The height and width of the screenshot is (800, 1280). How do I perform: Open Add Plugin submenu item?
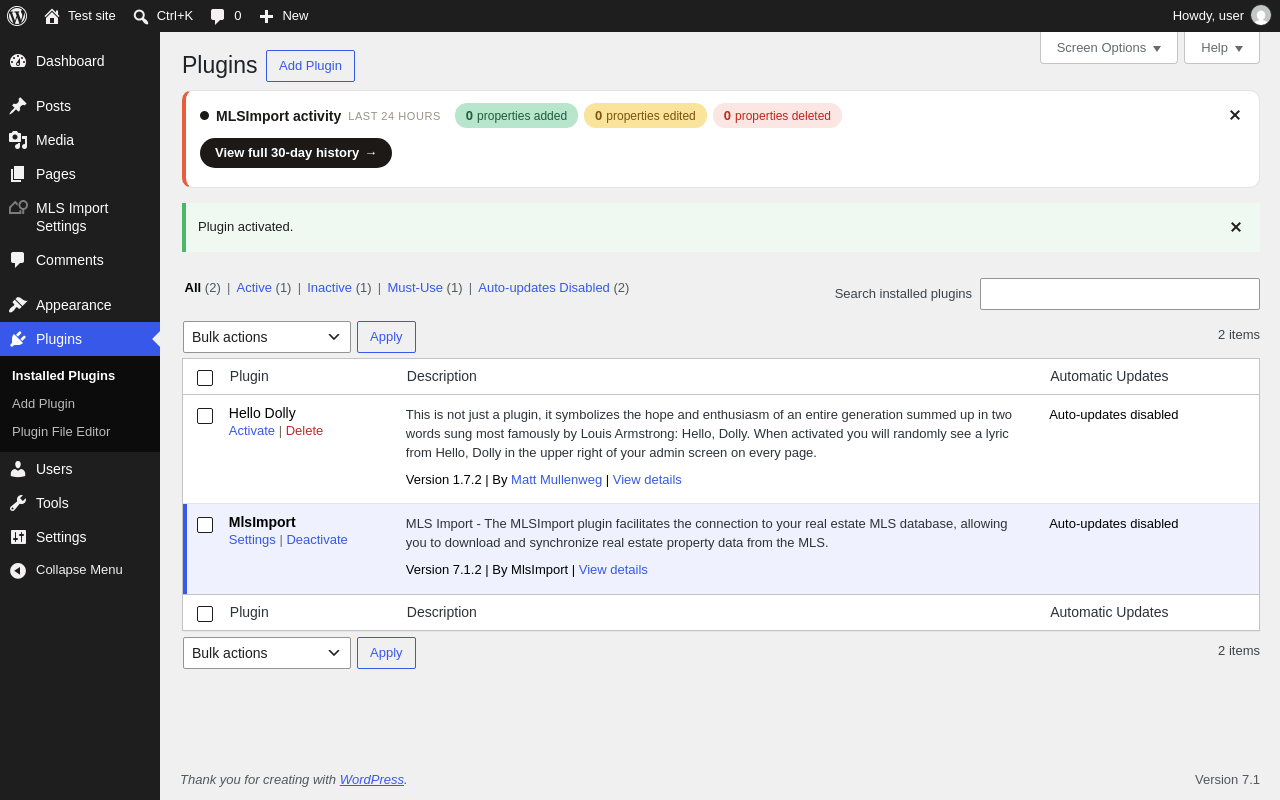43,404
